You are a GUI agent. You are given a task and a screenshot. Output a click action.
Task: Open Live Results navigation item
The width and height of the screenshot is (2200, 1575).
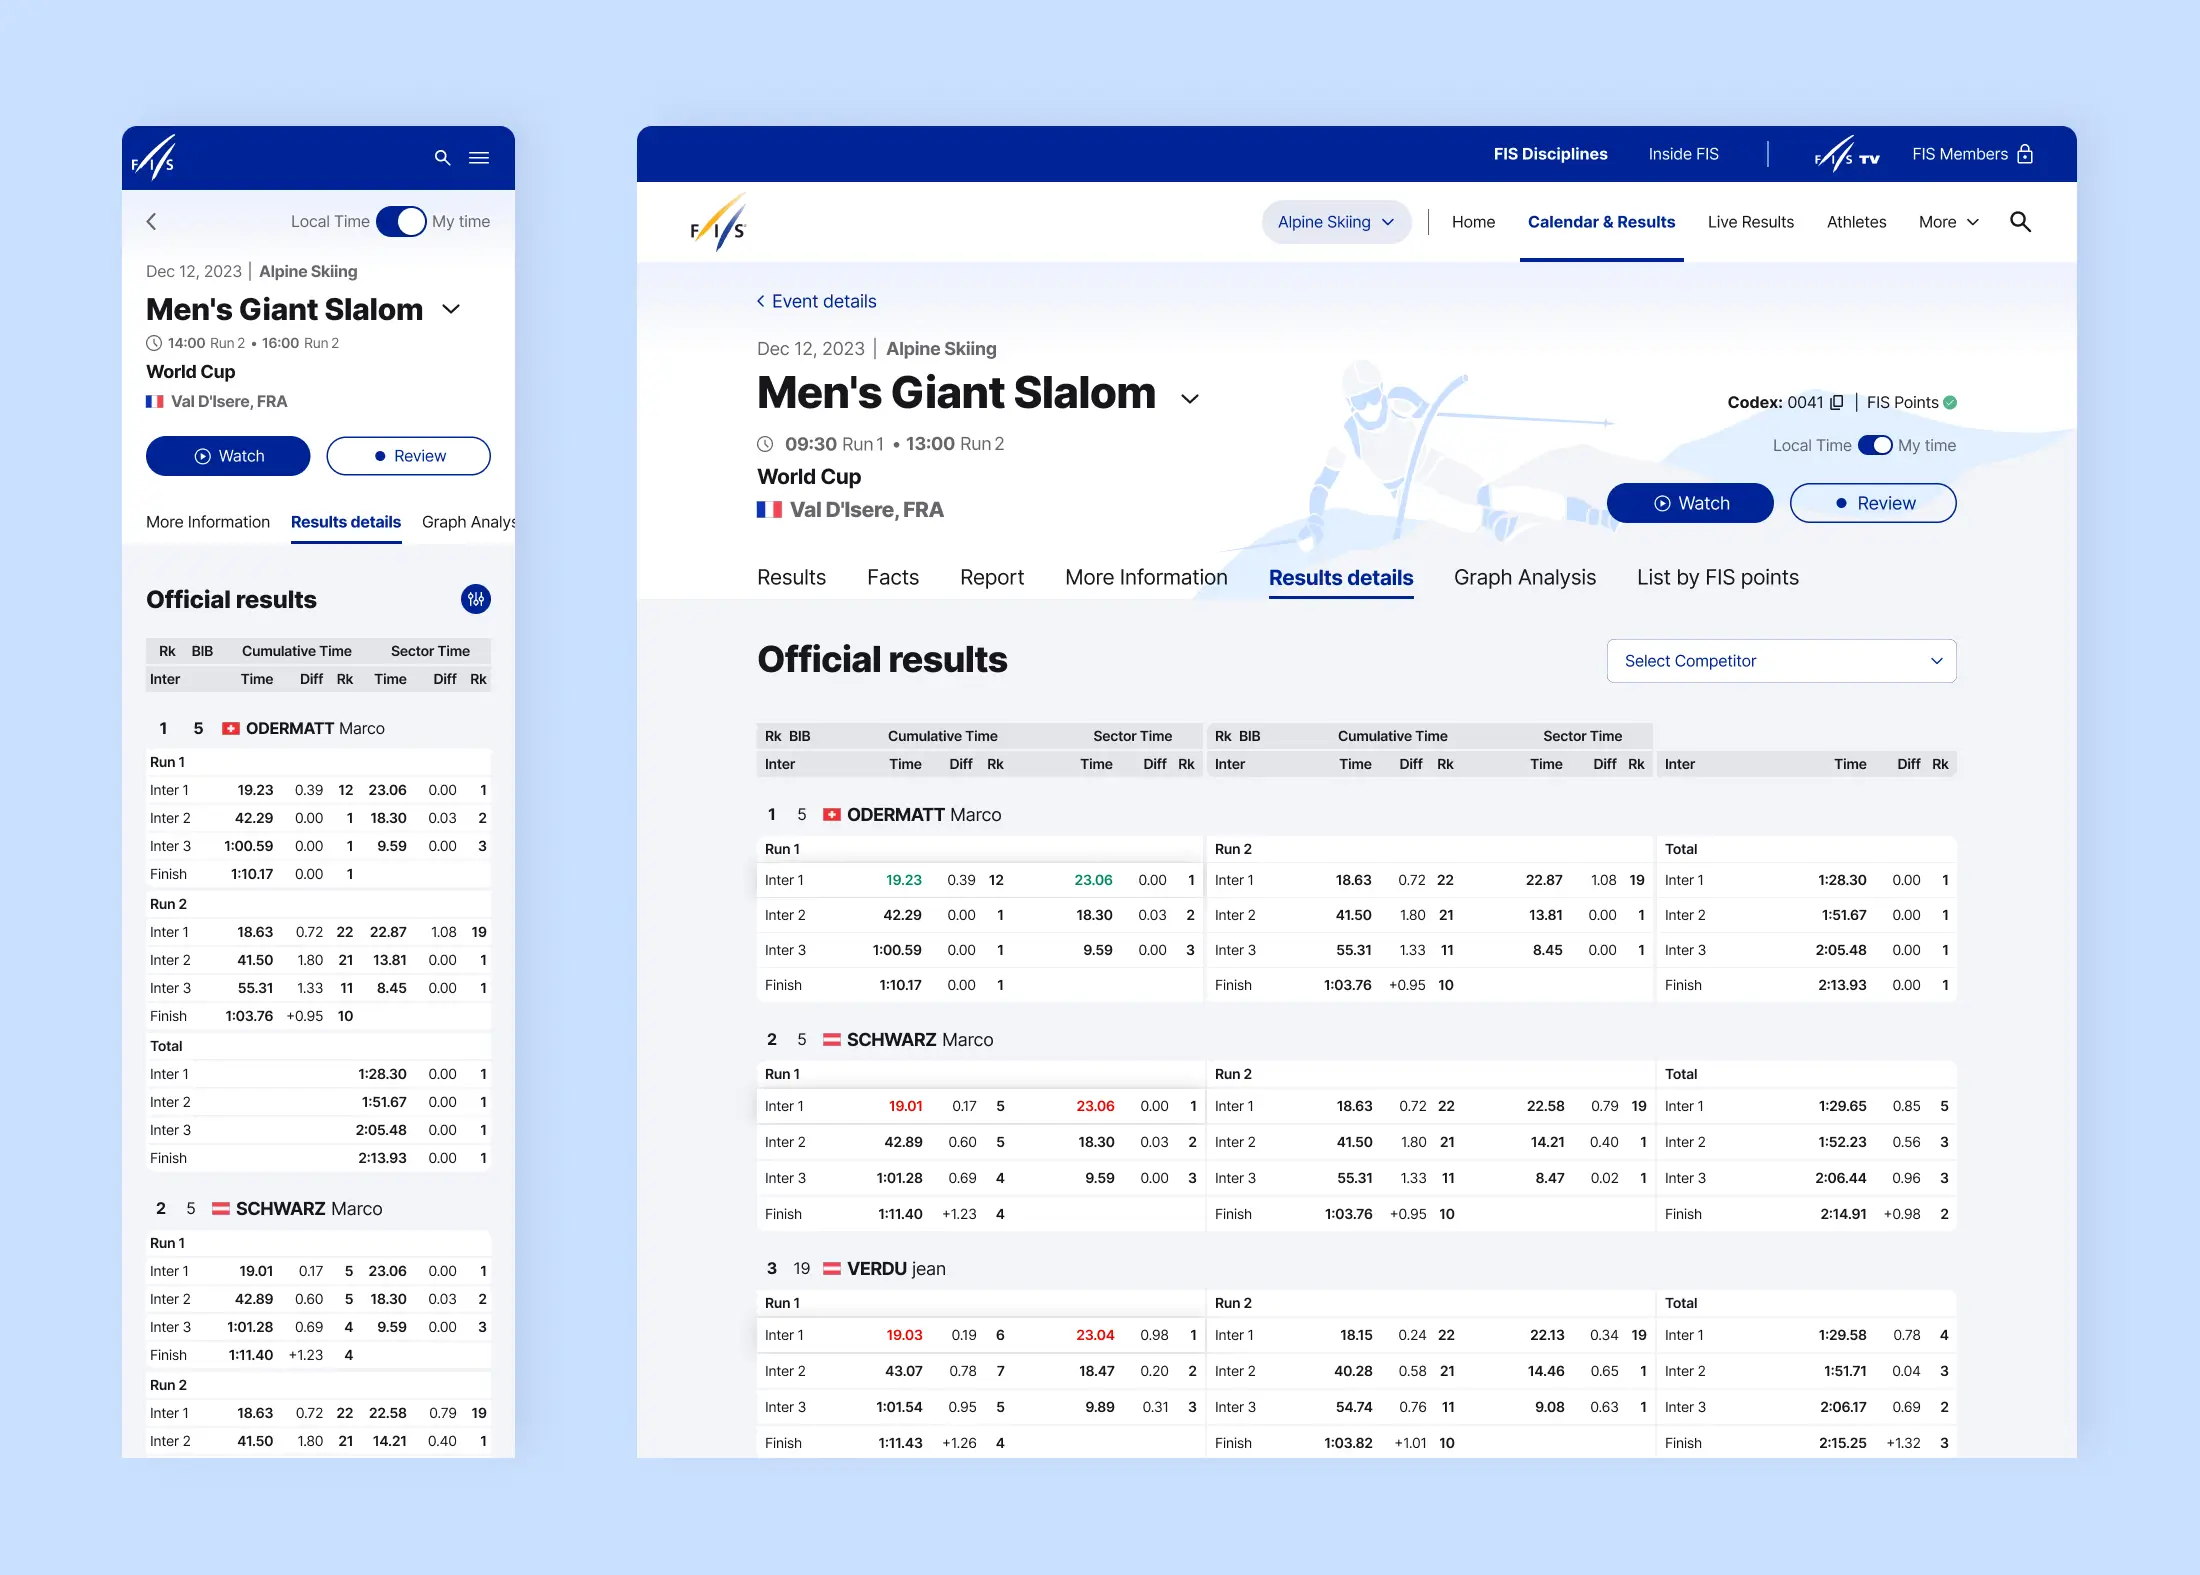[x=1750, y=222]
